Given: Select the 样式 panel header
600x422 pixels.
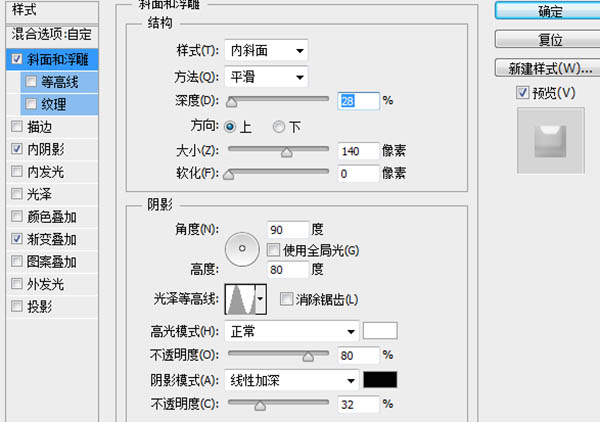Looking at the screenshot, I should [52, 11].
